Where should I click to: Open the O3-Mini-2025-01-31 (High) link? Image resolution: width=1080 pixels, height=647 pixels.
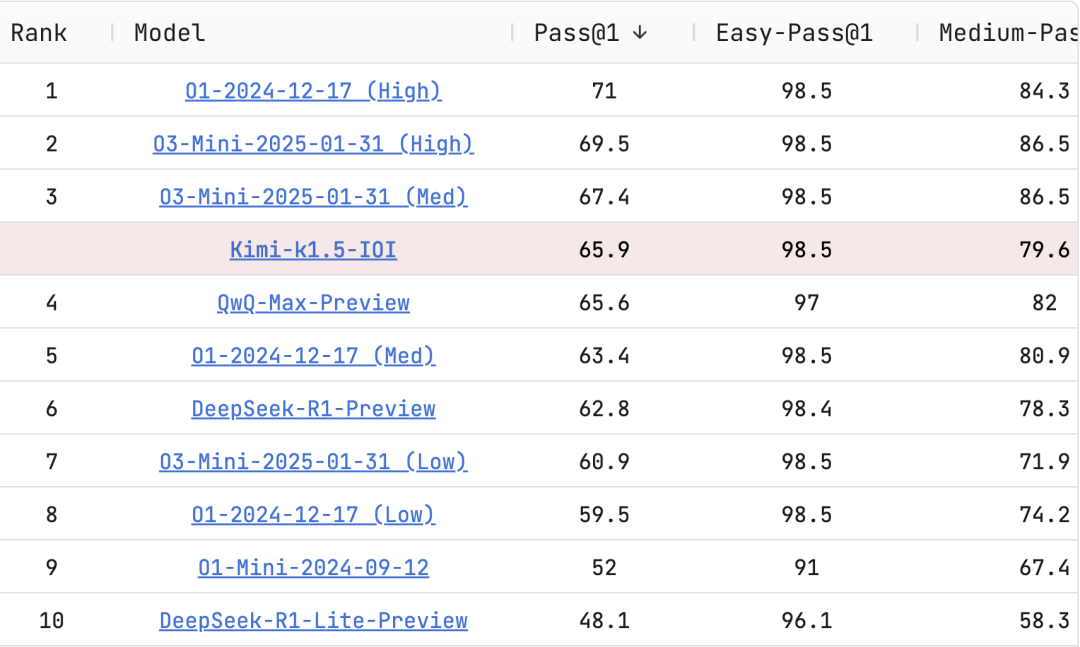pos(313,144)
